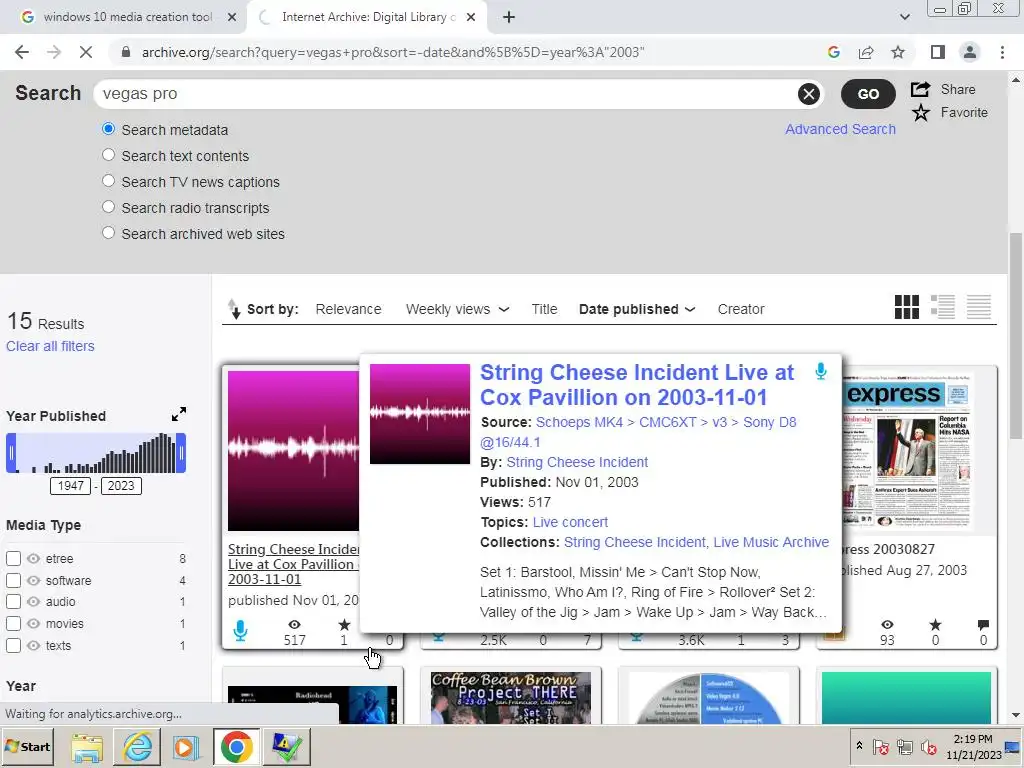Open Windows Media Player from the taskbar
Screen dimensions: 1024x768
point(186,746)
